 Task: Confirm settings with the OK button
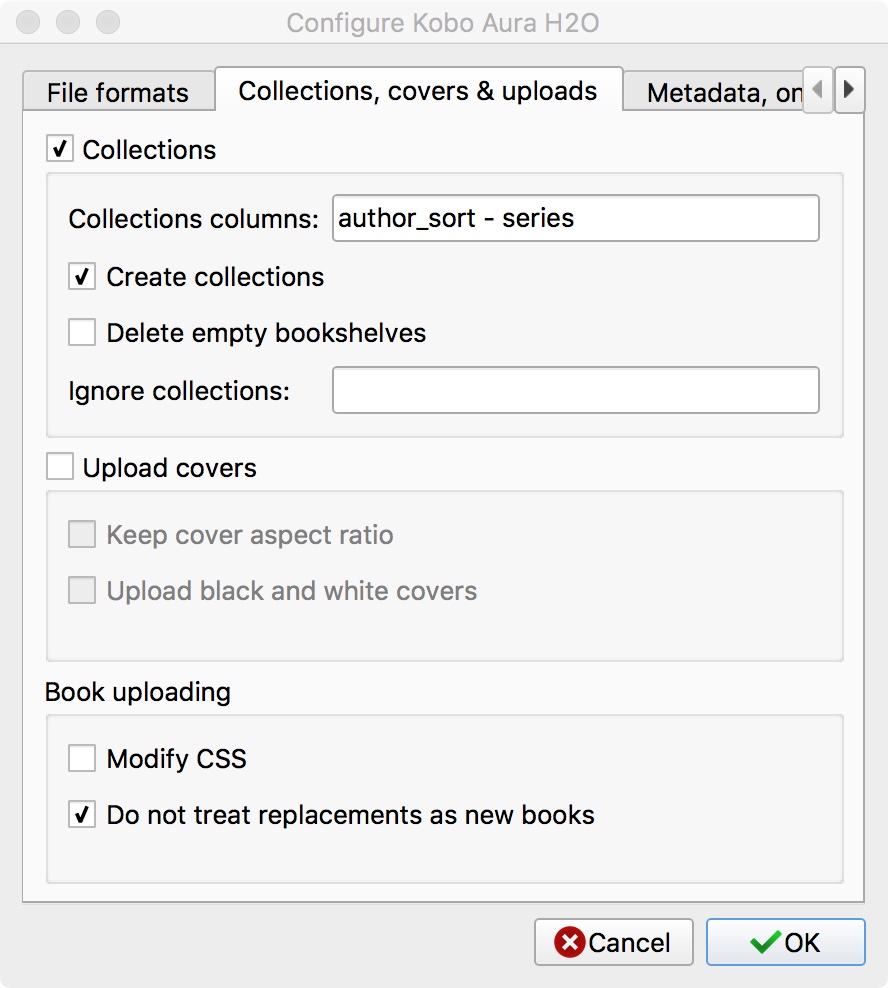(x=786, y=943)
